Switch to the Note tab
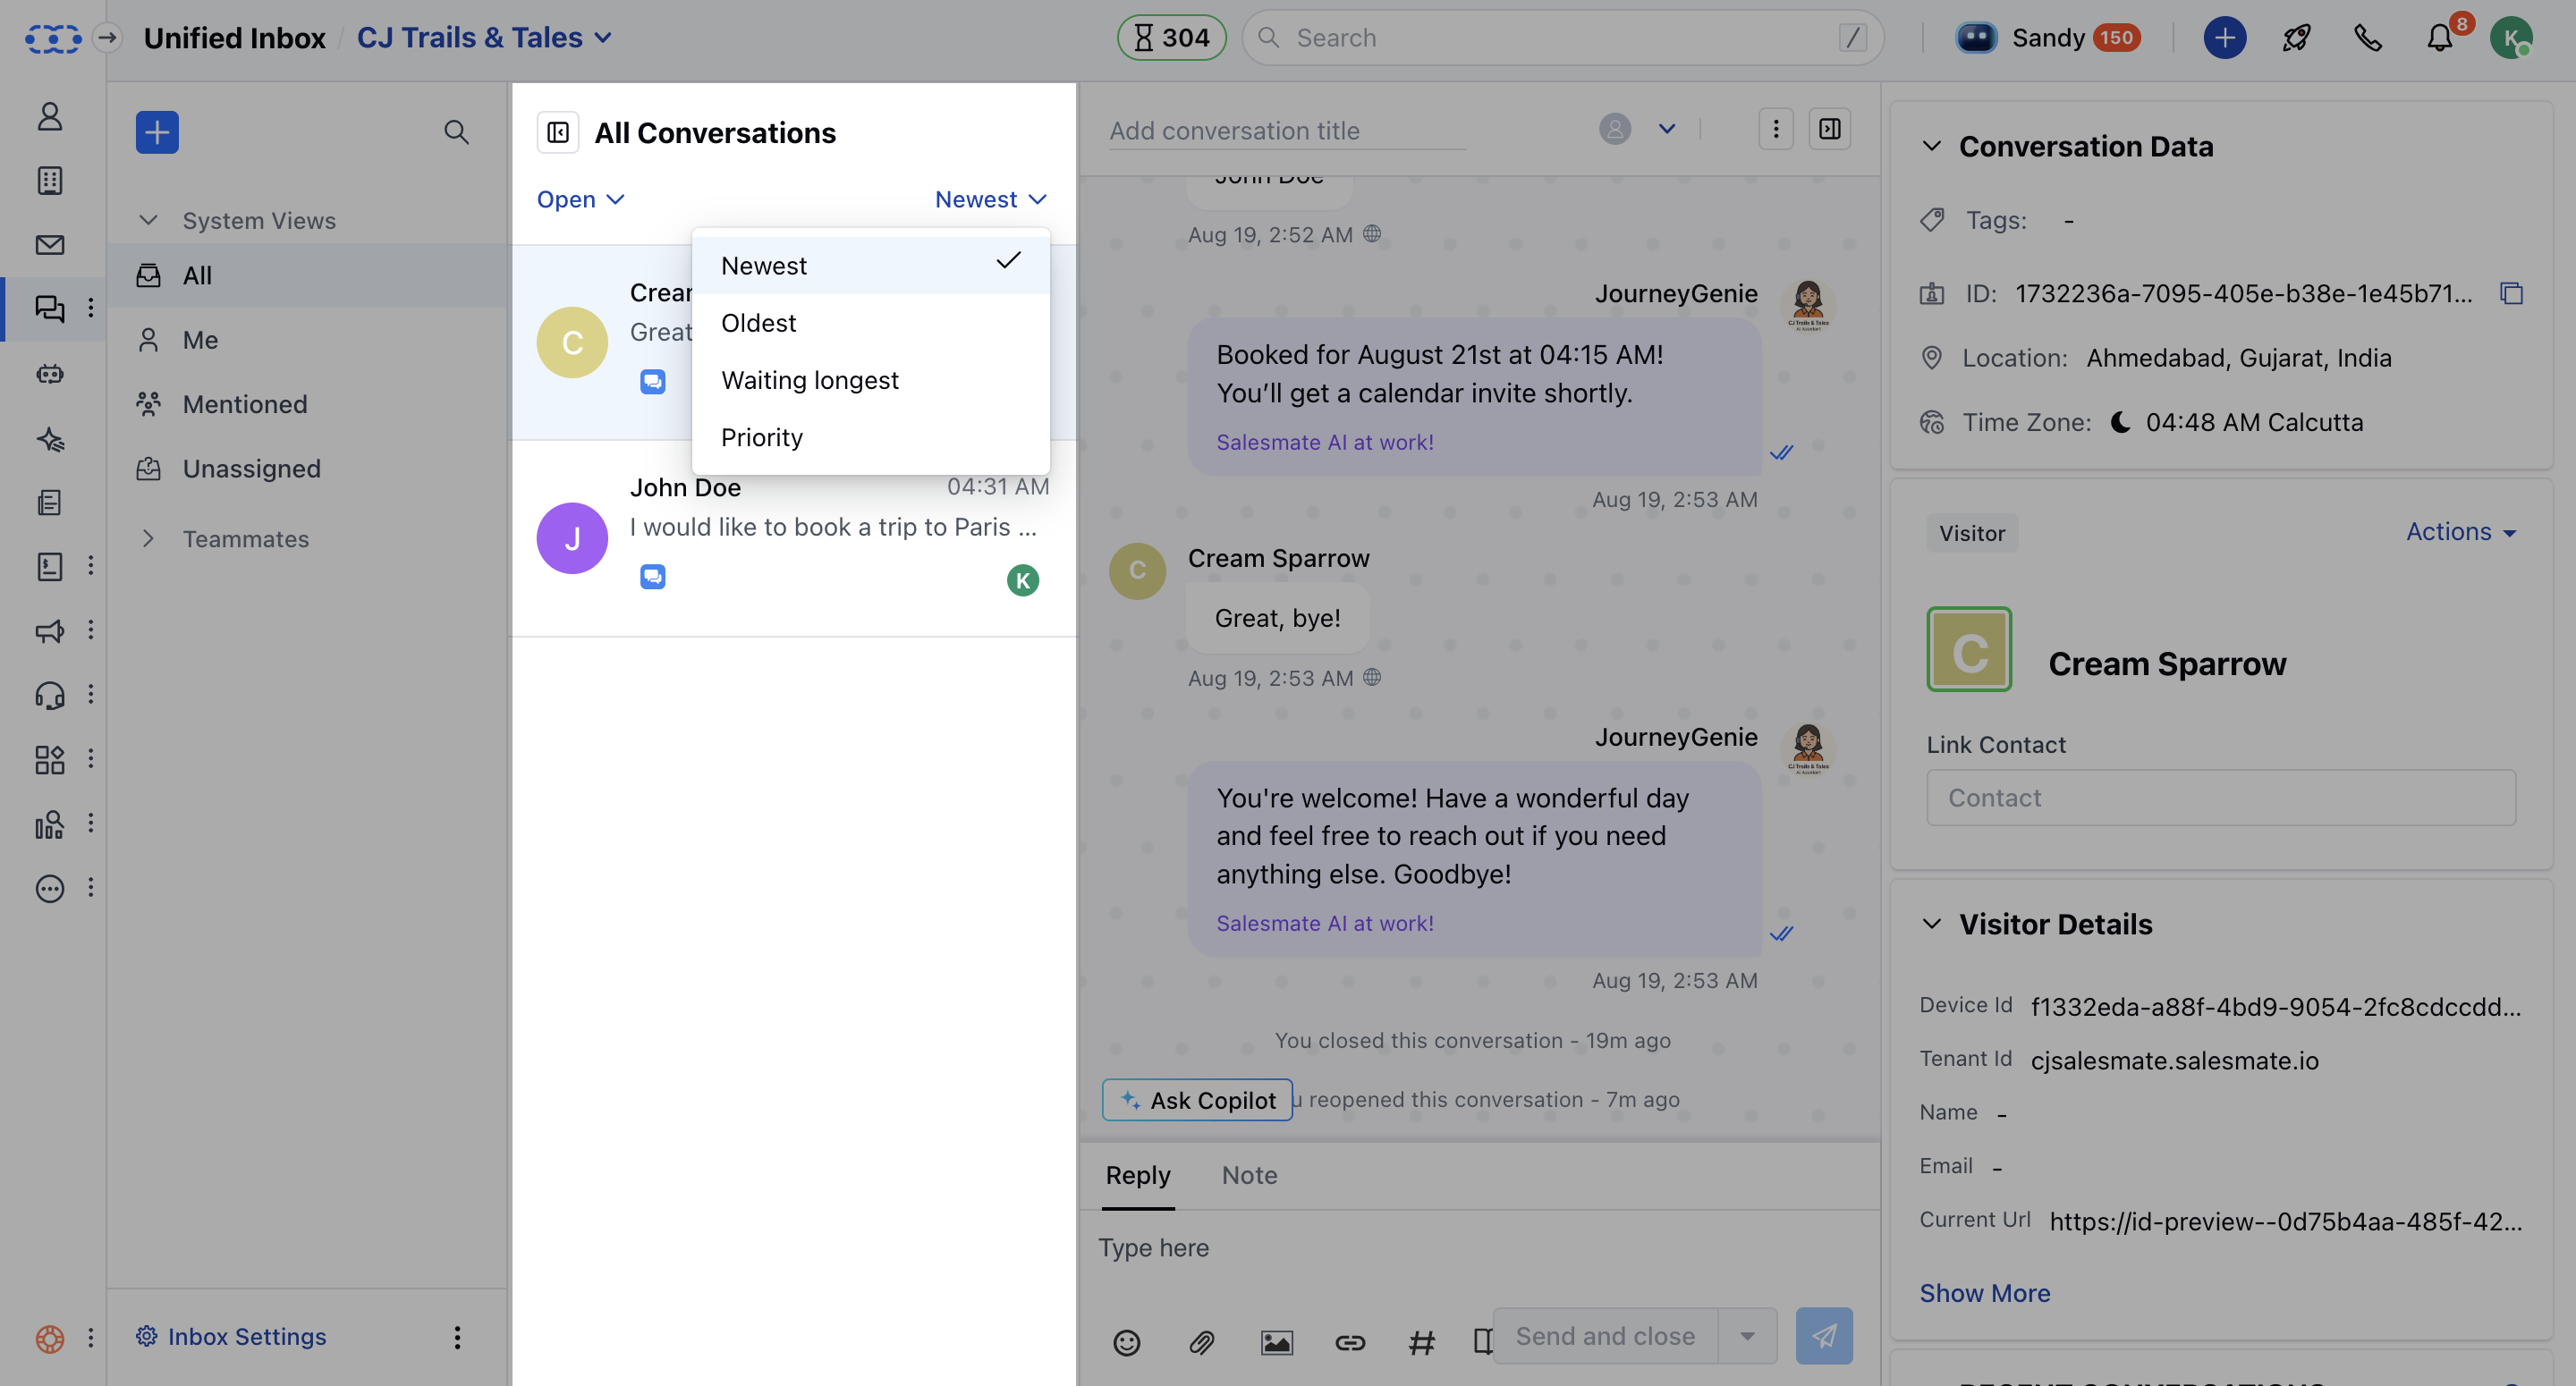 (1248, 1175)
